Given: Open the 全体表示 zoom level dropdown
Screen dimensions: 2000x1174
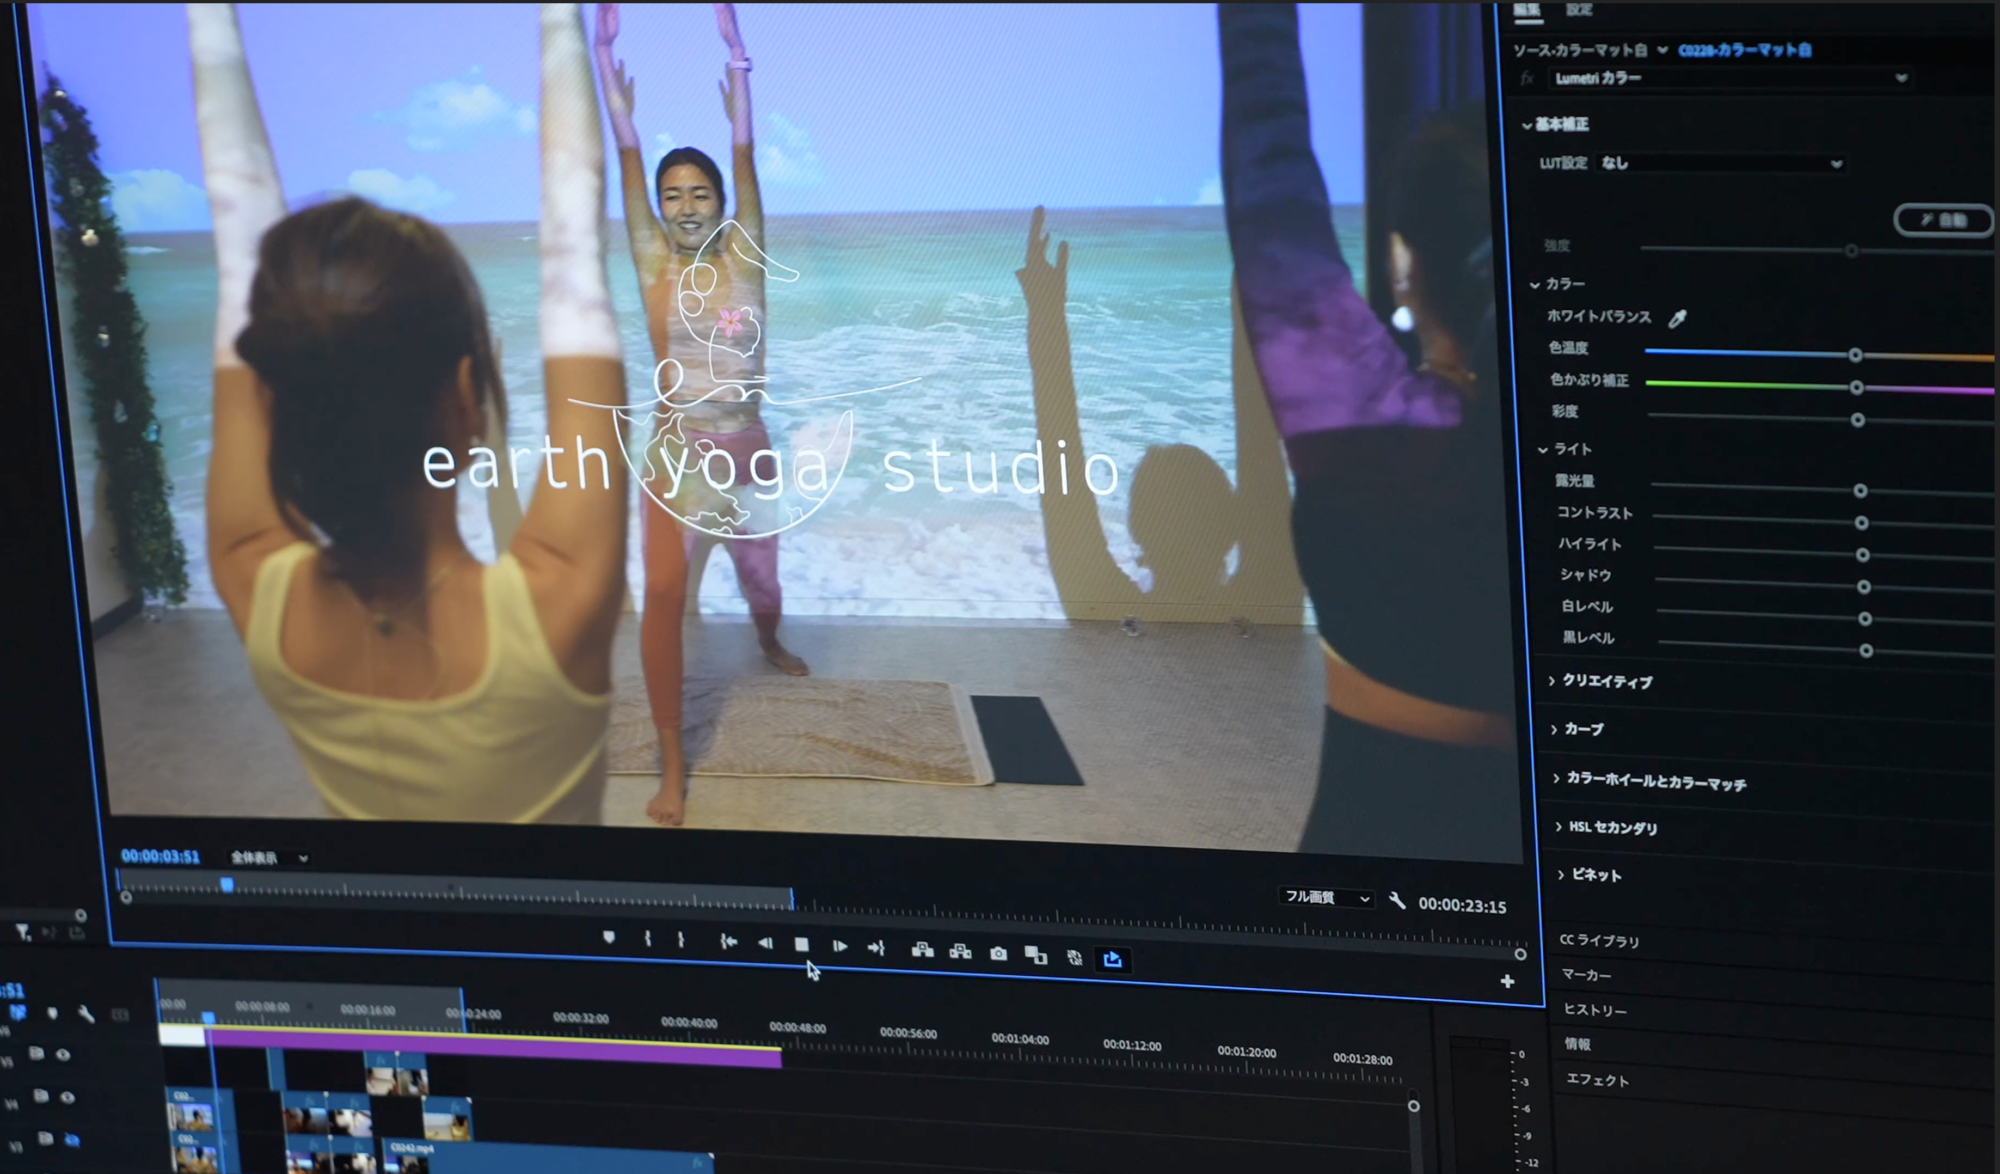Looking at the screenshot, I should click(269, 857).
